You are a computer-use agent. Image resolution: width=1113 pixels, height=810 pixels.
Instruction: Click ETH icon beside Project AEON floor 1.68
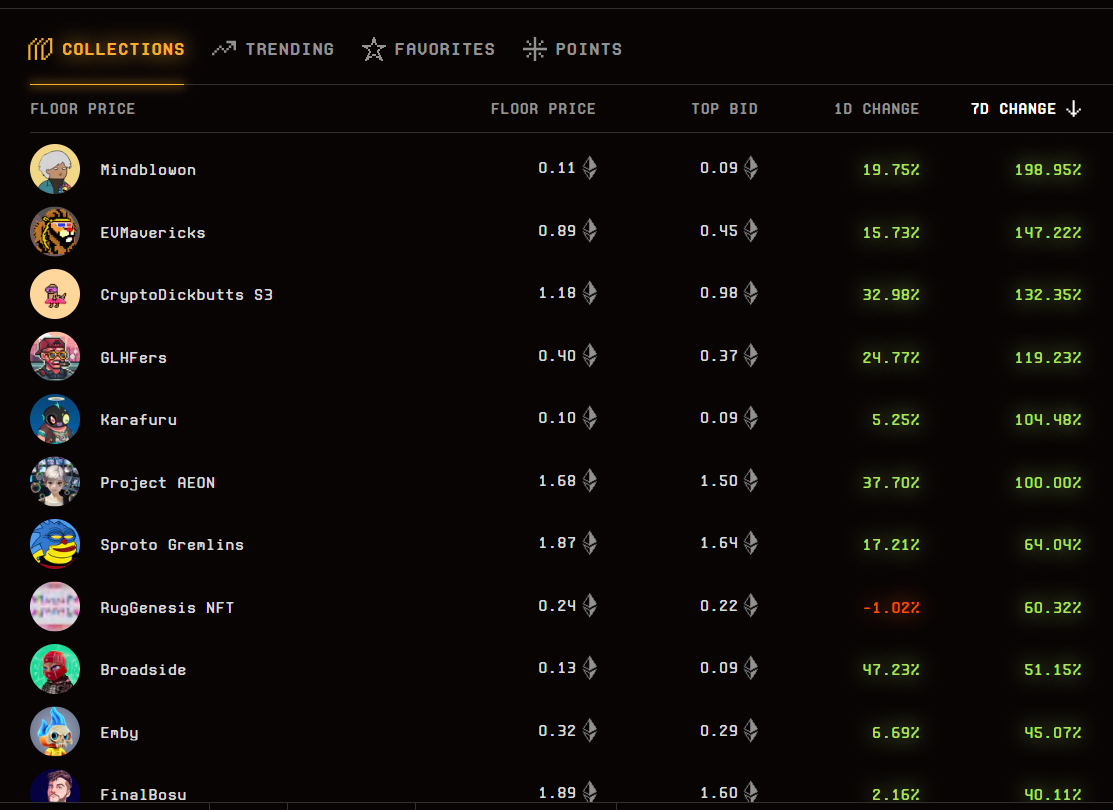590,481
